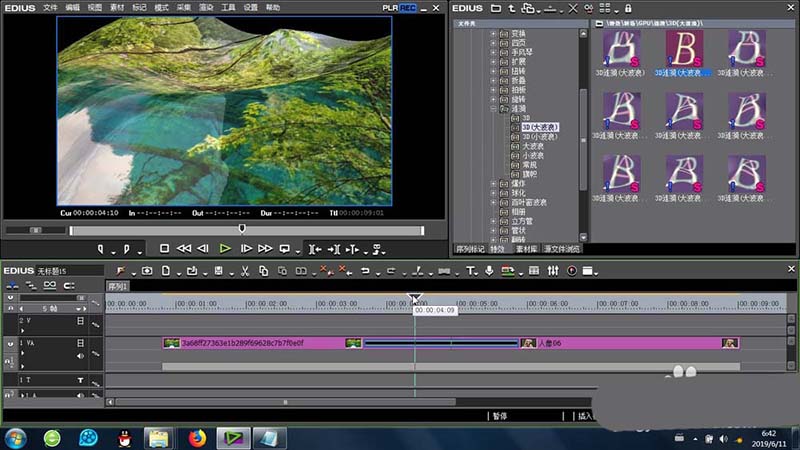This screenshot has height=450, width=800.
Task: Click the Copy icon in timeline toolbar
Action: (x=264, y=271)
